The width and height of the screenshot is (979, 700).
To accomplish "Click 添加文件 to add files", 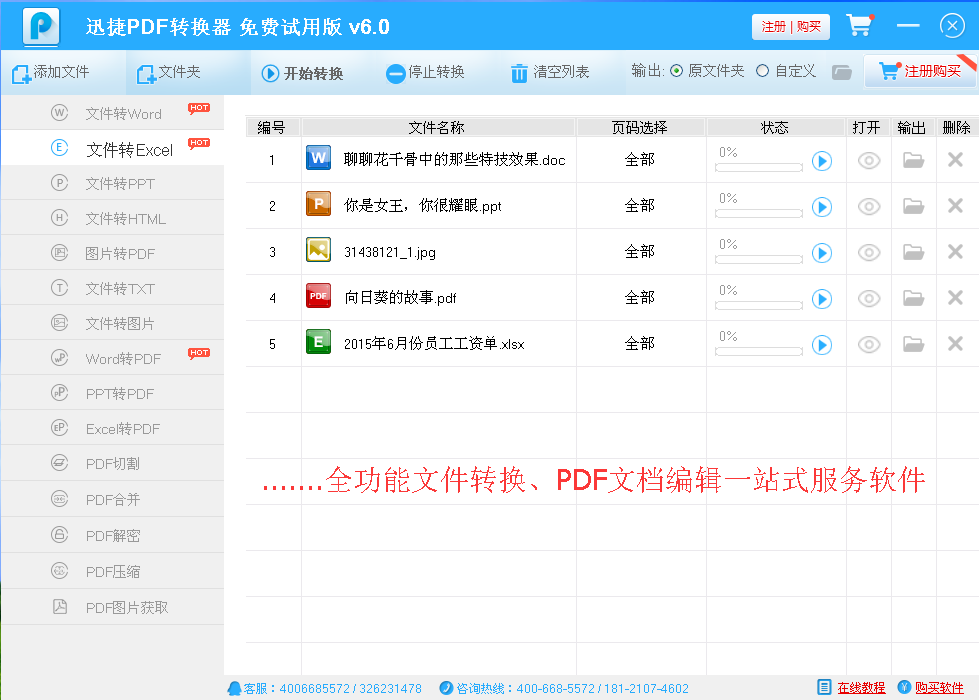I will pos(51,72).
